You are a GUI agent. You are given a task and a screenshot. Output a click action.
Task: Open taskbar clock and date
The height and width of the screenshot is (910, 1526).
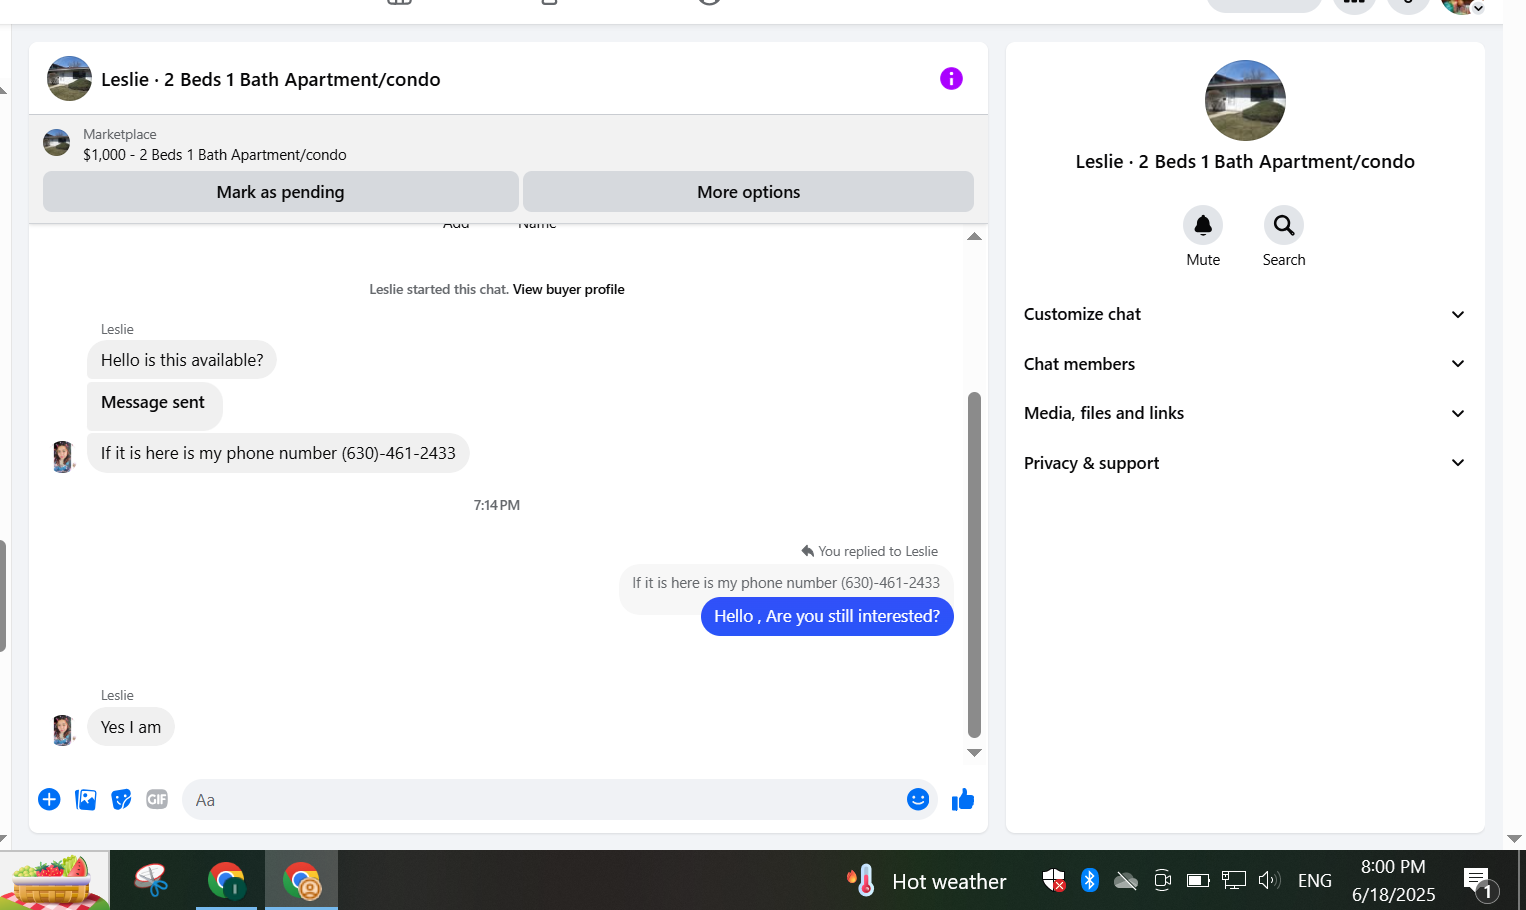point(1393,881)
